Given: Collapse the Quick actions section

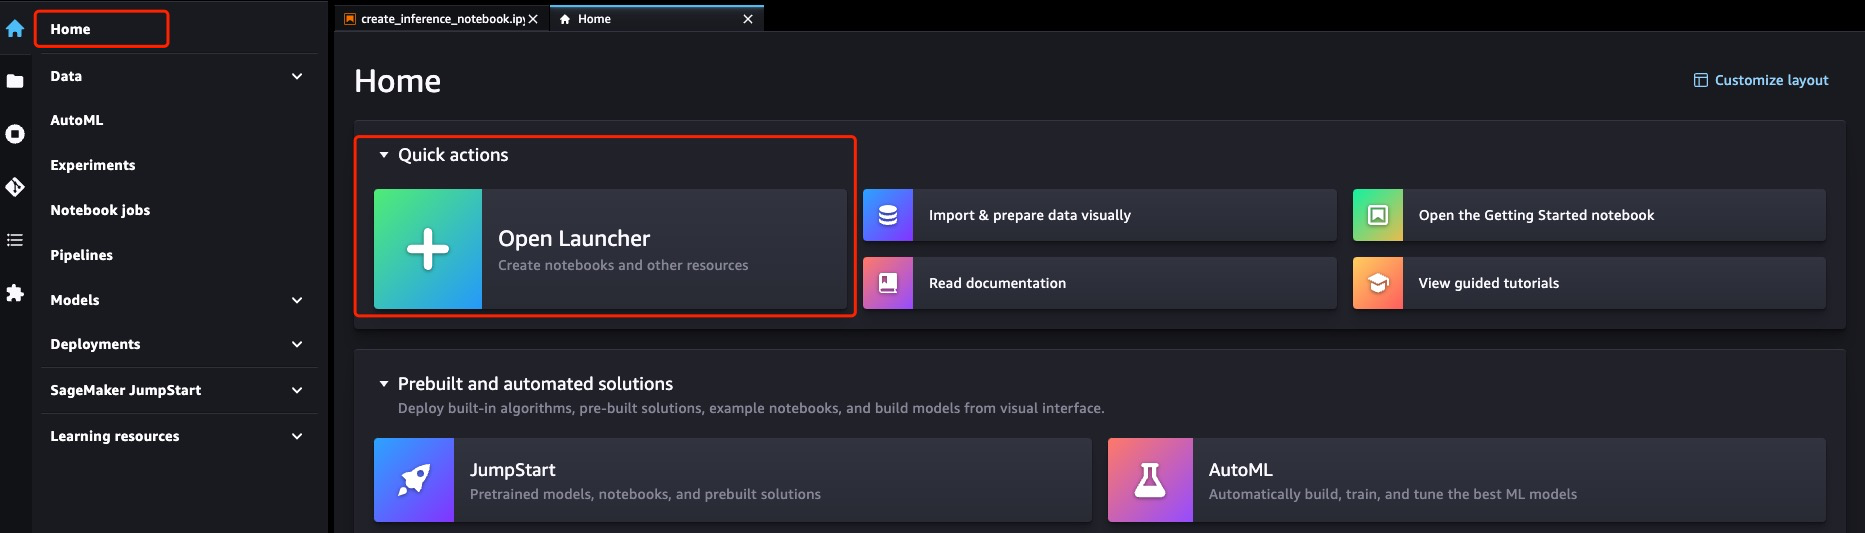Looking at the screenshot, I should tap(384, 155).
